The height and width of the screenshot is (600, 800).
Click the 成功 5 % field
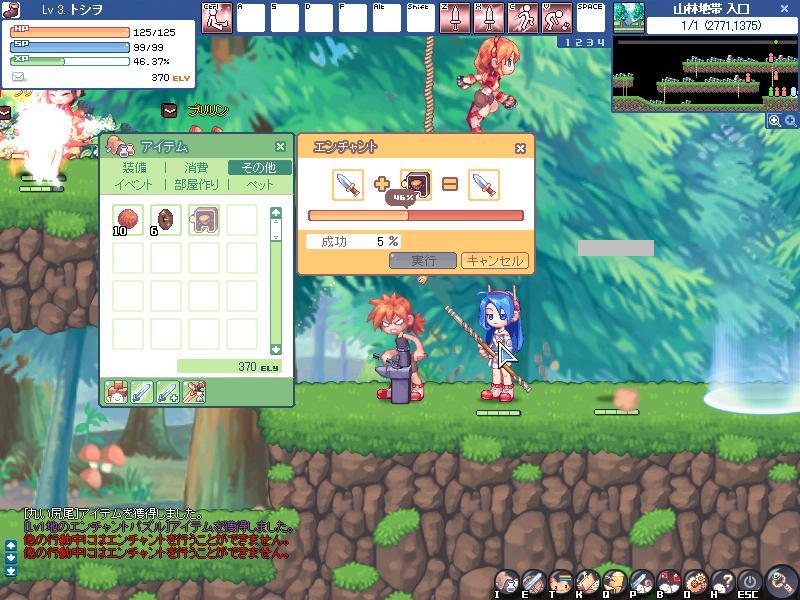click(353, 241)
